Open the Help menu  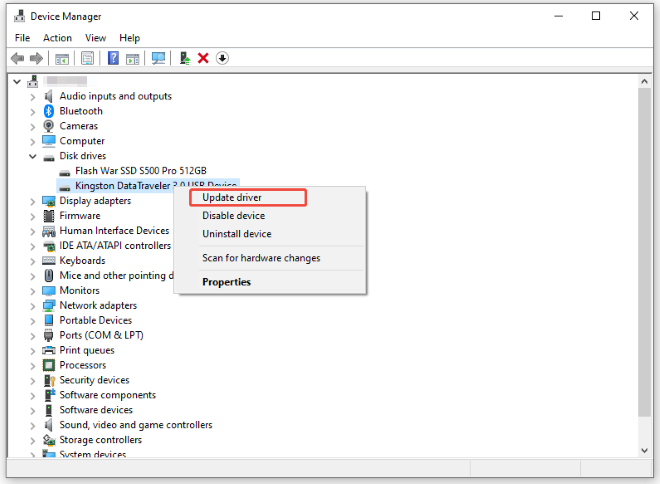(129, 38)
